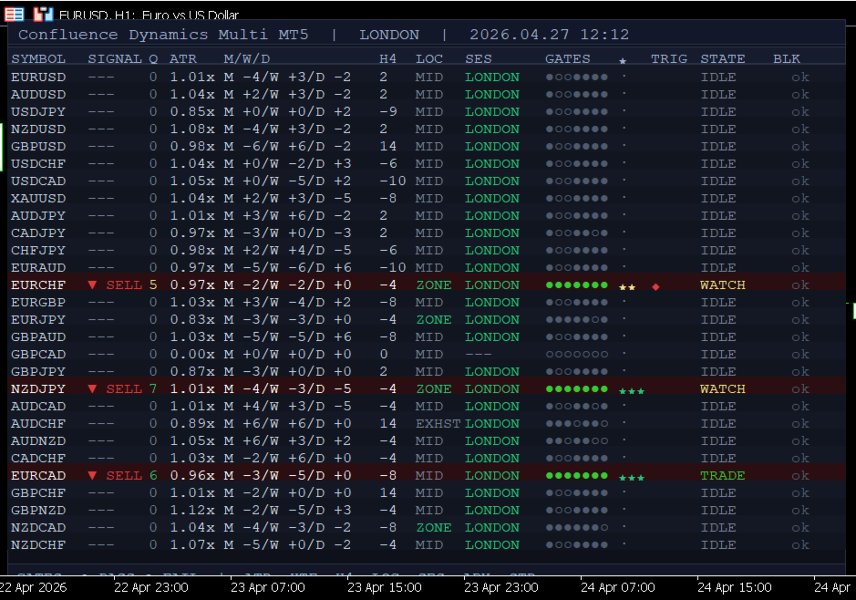This screenshot has height=600, width=856.
Task: Click green gate dots in EURCAD row
Action: 576,476
